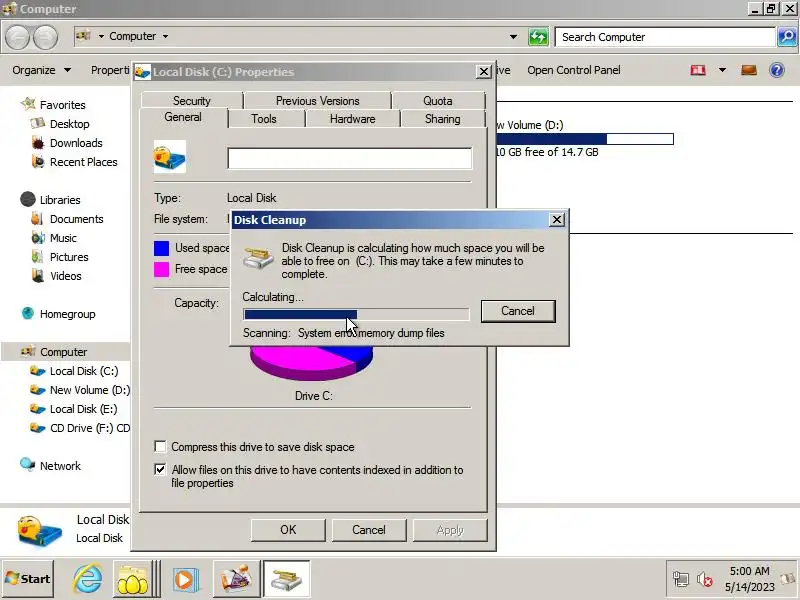The height and width of the screenshot is (600, 800).
Task: Open the Pictures library icon
Action: 37,257
